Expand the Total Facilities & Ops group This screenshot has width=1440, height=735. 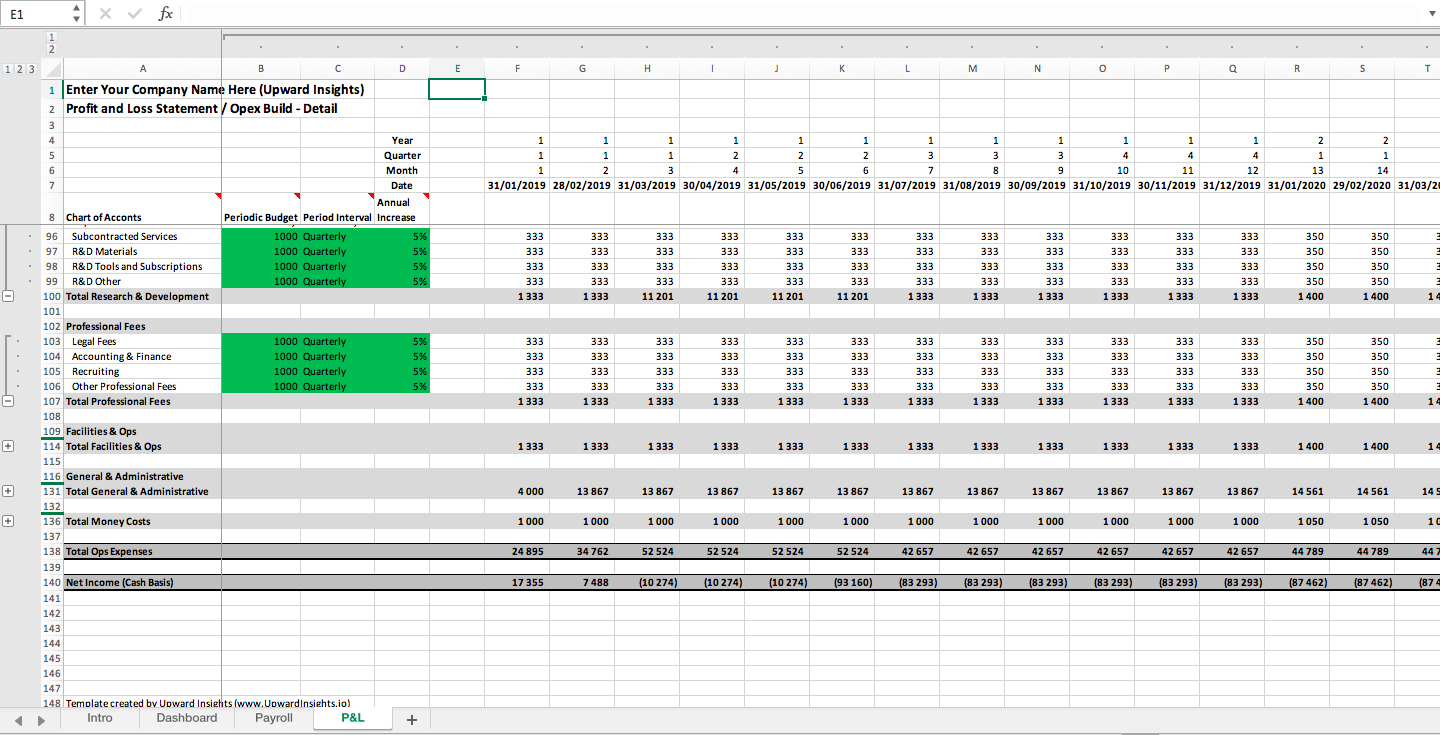click(x=9, y=446)
